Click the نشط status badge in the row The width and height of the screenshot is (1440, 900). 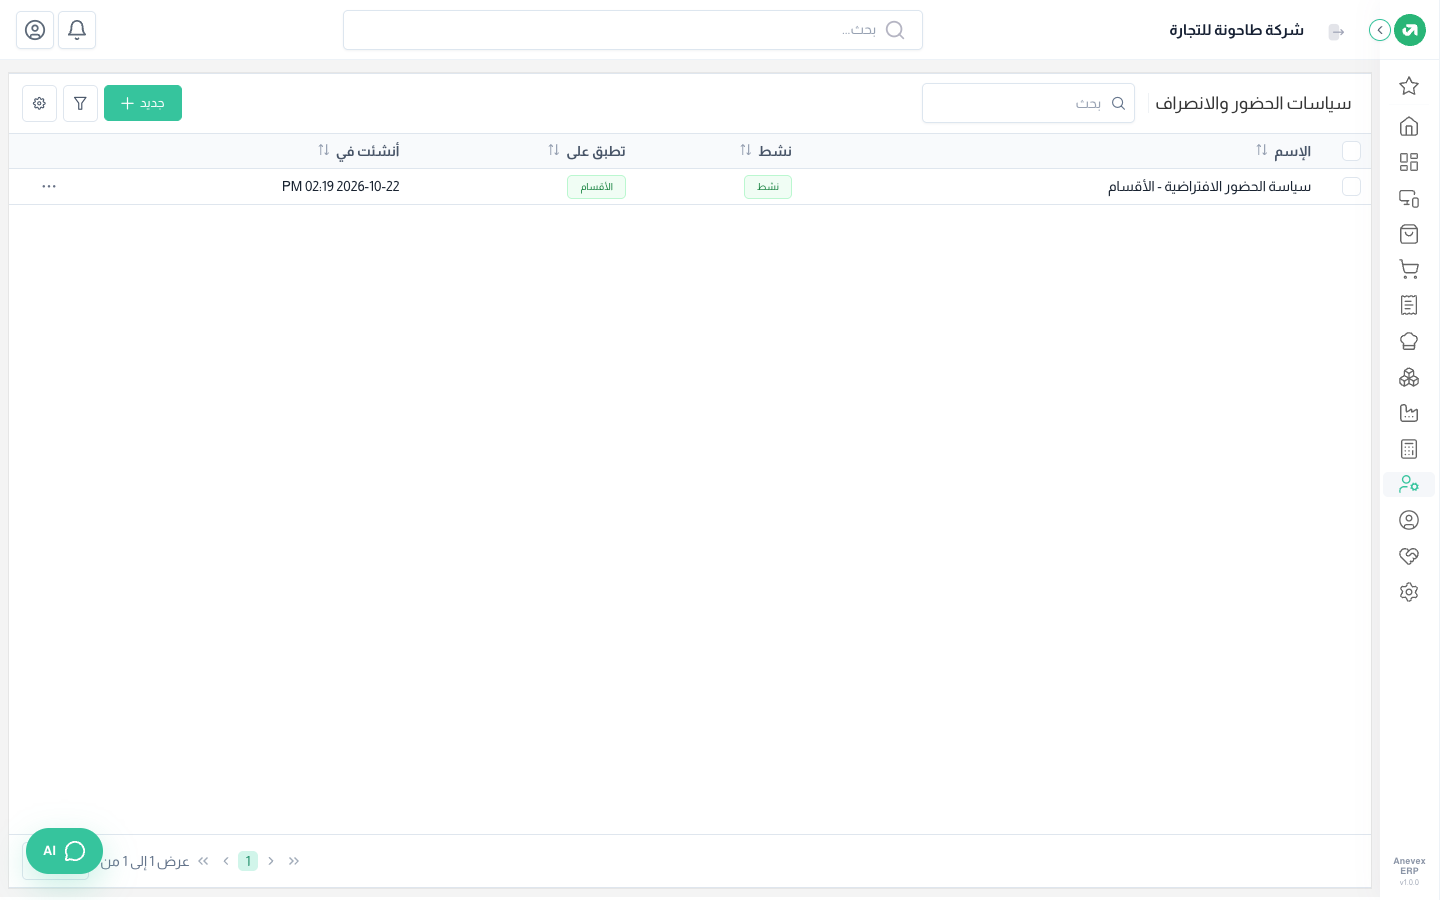[x=768, y=187]
